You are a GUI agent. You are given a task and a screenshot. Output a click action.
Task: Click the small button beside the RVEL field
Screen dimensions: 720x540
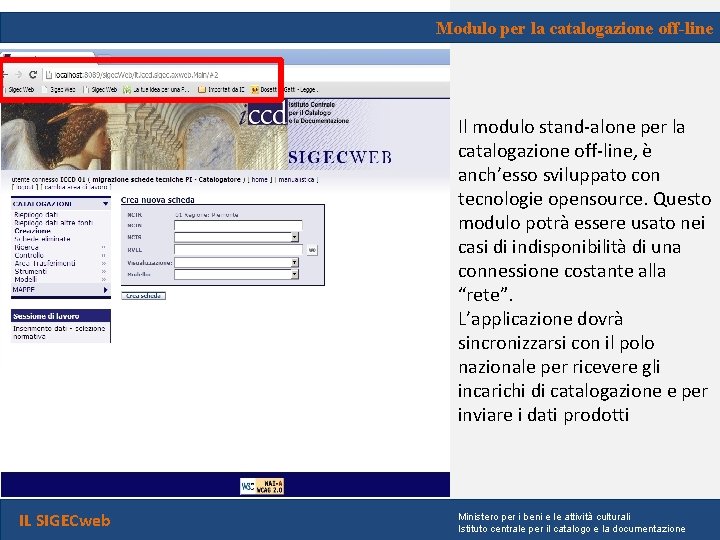tap(312, 250)
